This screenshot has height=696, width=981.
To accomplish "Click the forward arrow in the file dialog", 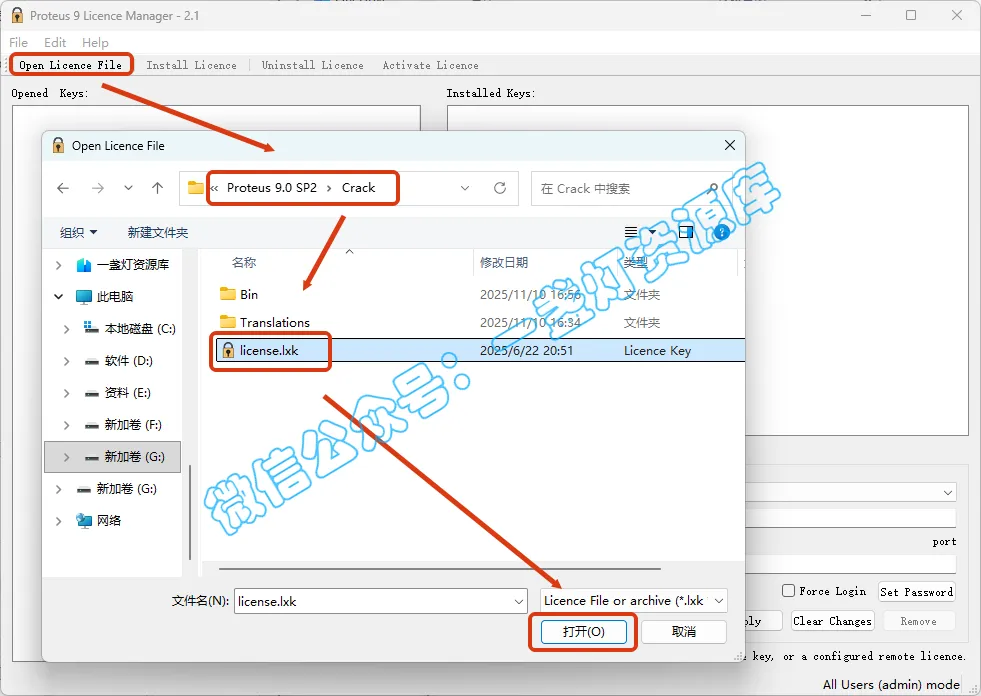I will pyautogui.click(x=98, y=188).
